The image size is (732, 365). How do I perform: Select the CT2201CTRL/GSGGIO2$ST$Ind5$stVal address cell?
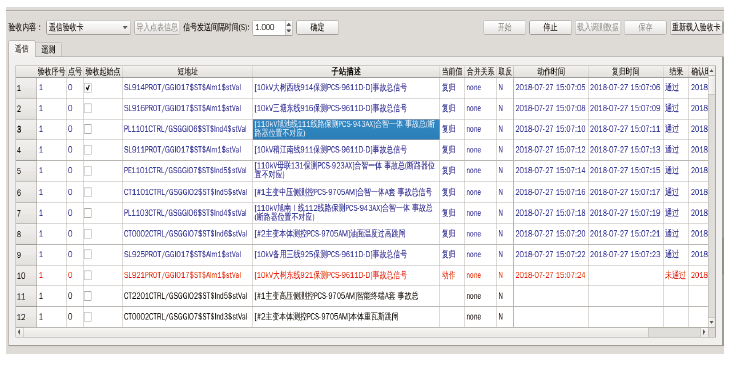187,296
